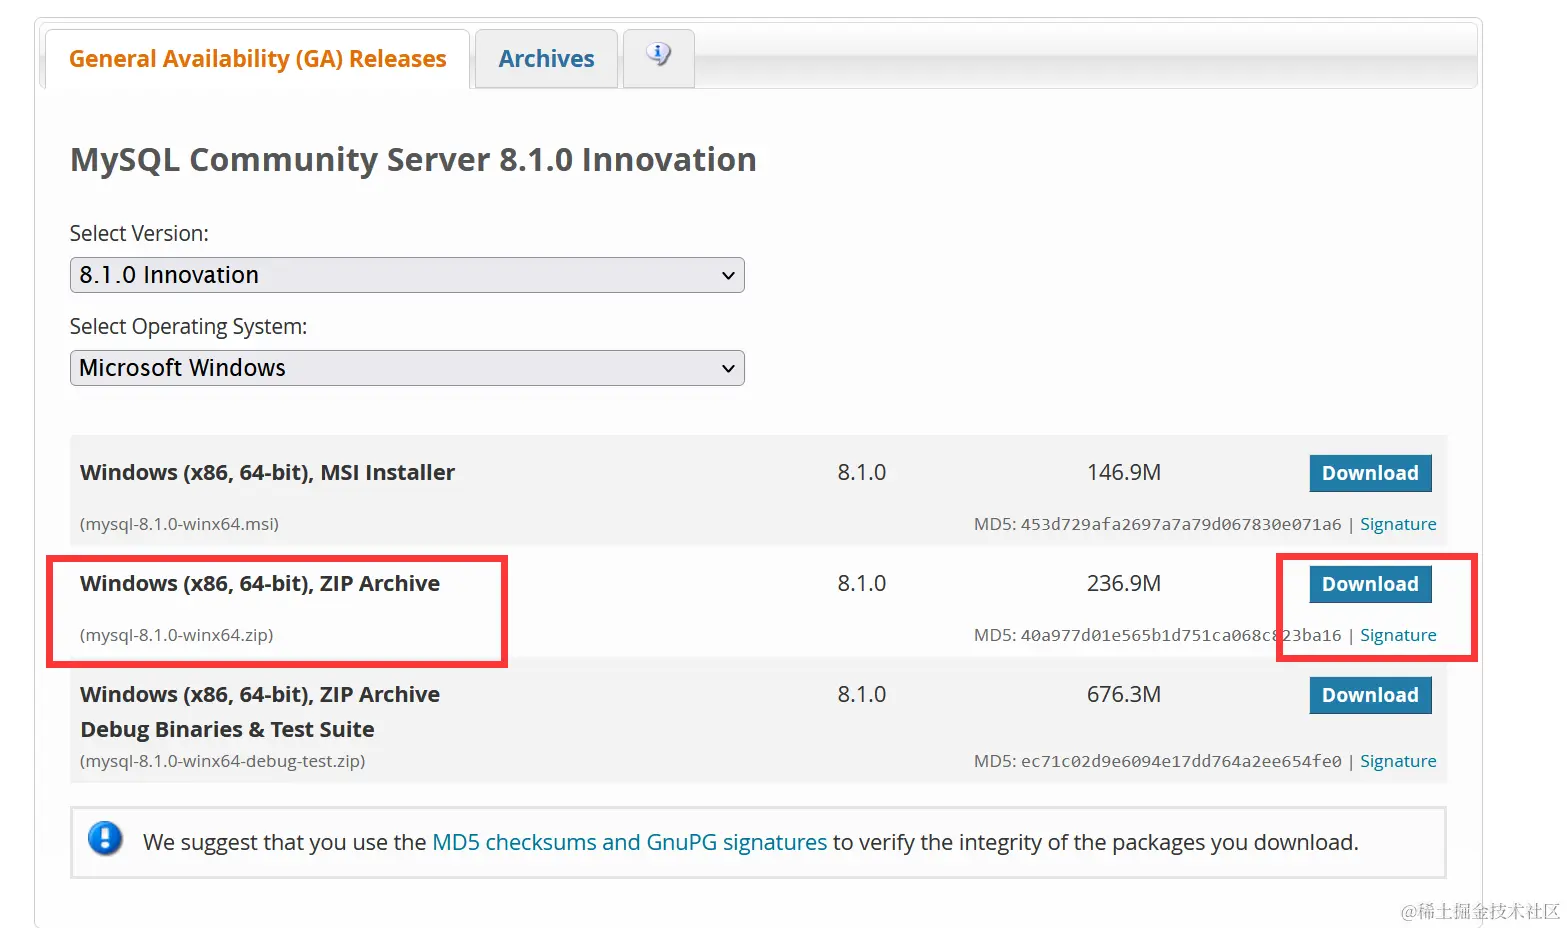Expand the Select Operating System dropdown
The height and width of the screenshot is (928, 1567).
[x=407, y=368]
